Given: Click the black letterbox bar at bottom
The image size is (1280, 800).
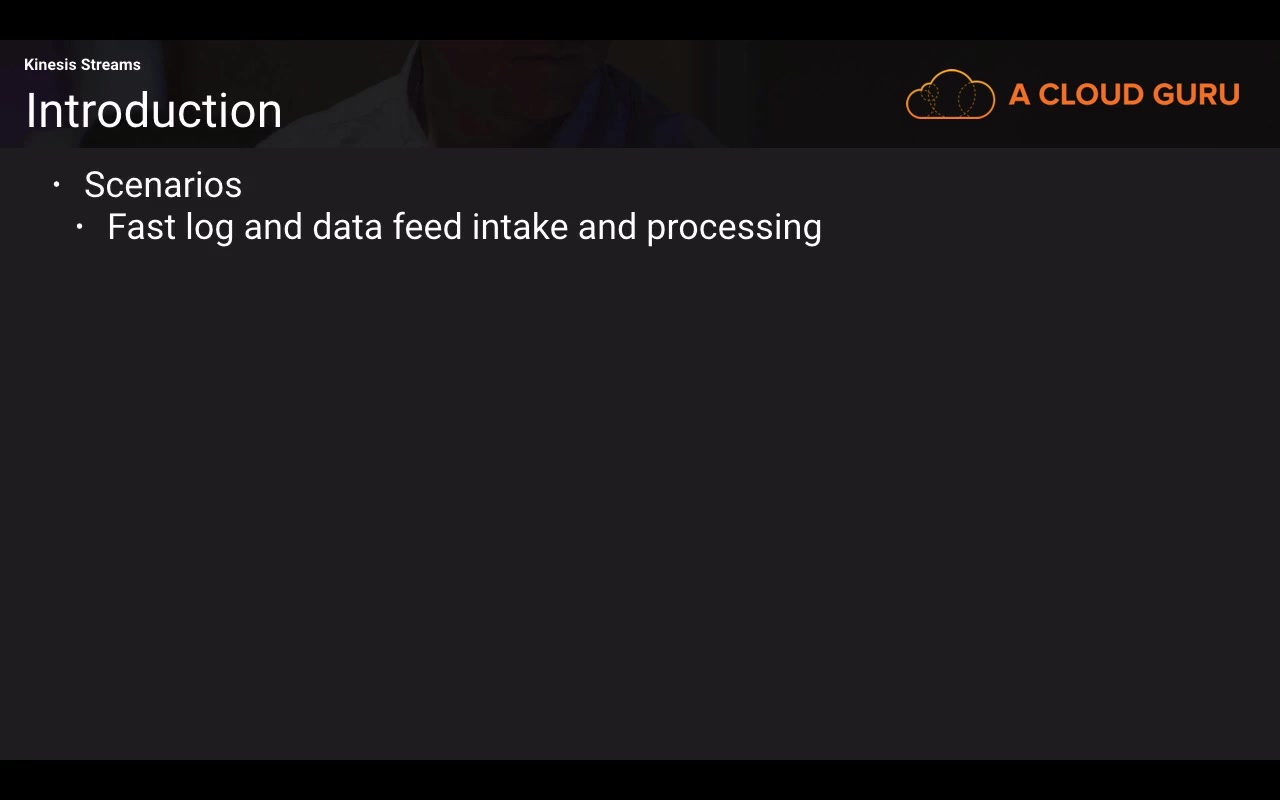Looking at the screenshot, I should tap(640, 780).
